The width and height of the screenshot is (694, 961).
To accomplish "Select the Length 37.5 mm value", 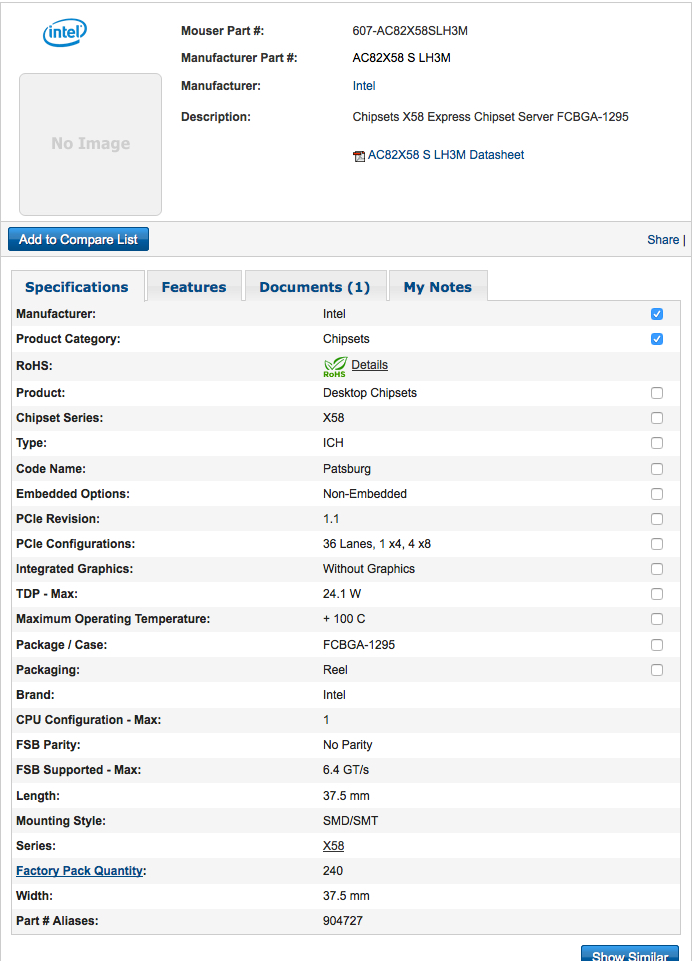I will pyautogui.click(x=346, y=796).
